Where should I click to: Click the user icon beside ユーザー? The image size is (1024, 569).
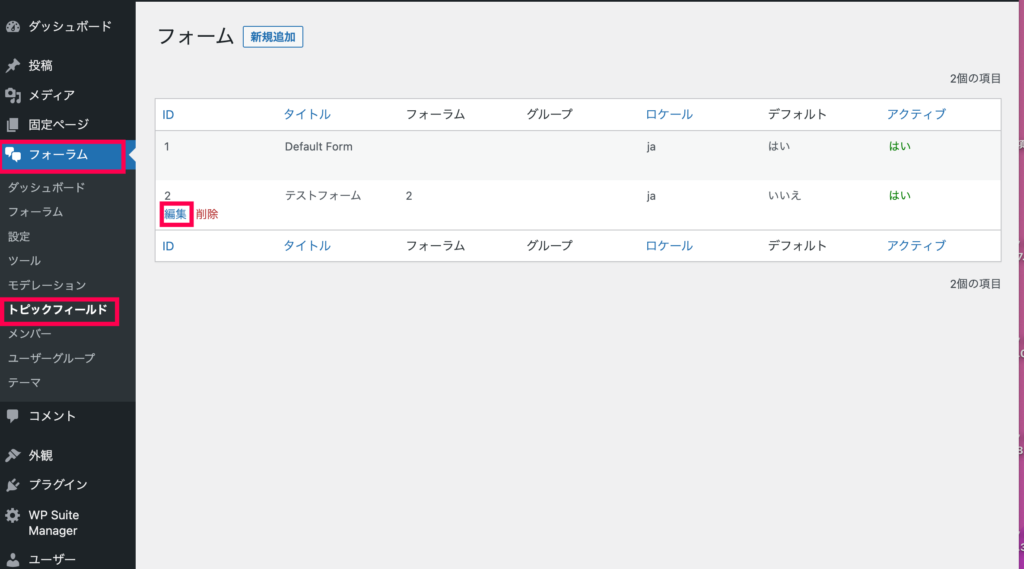point(13,560)
